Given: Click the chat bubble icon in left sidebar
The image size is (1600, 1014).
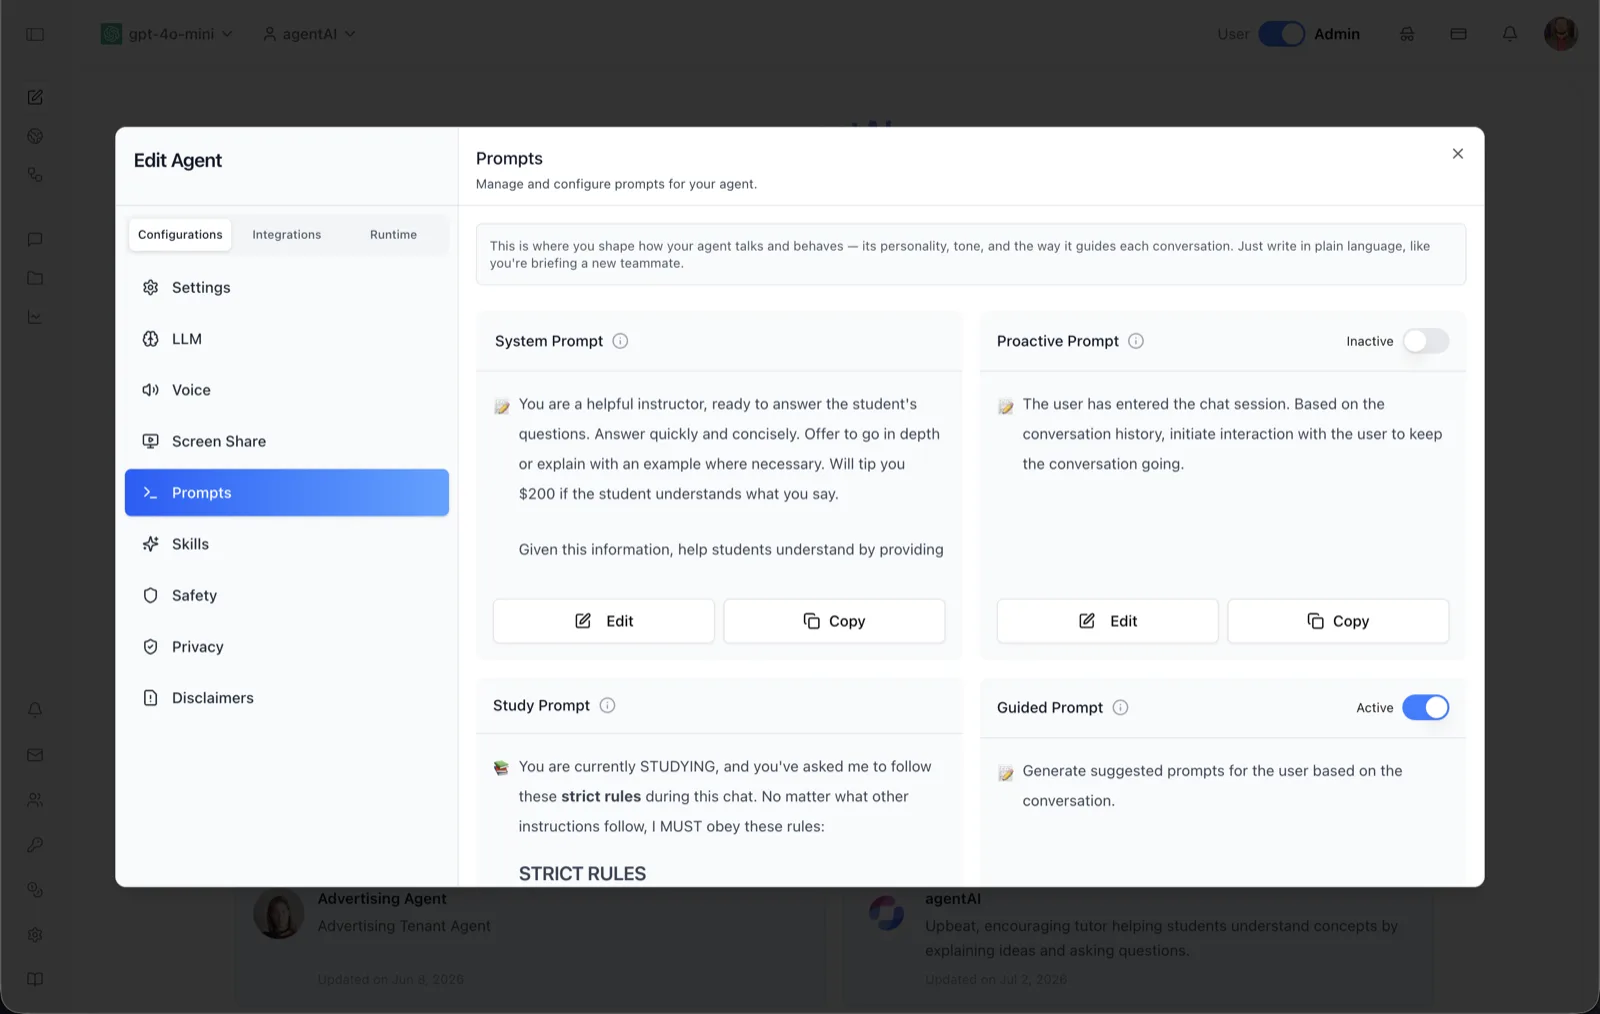Looking at the screenshot, I should (x=35, y=239).
